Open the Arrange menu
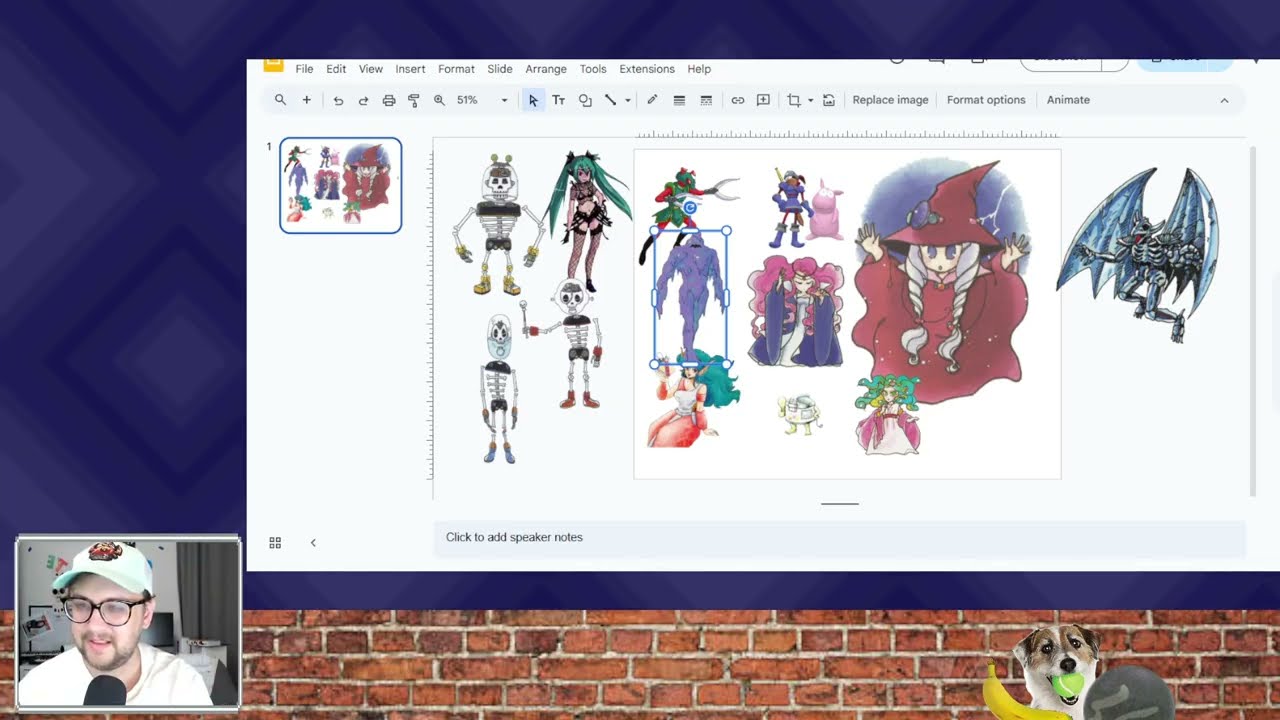1280x720 pixels. pyautogui.click(x=546, y=69)
